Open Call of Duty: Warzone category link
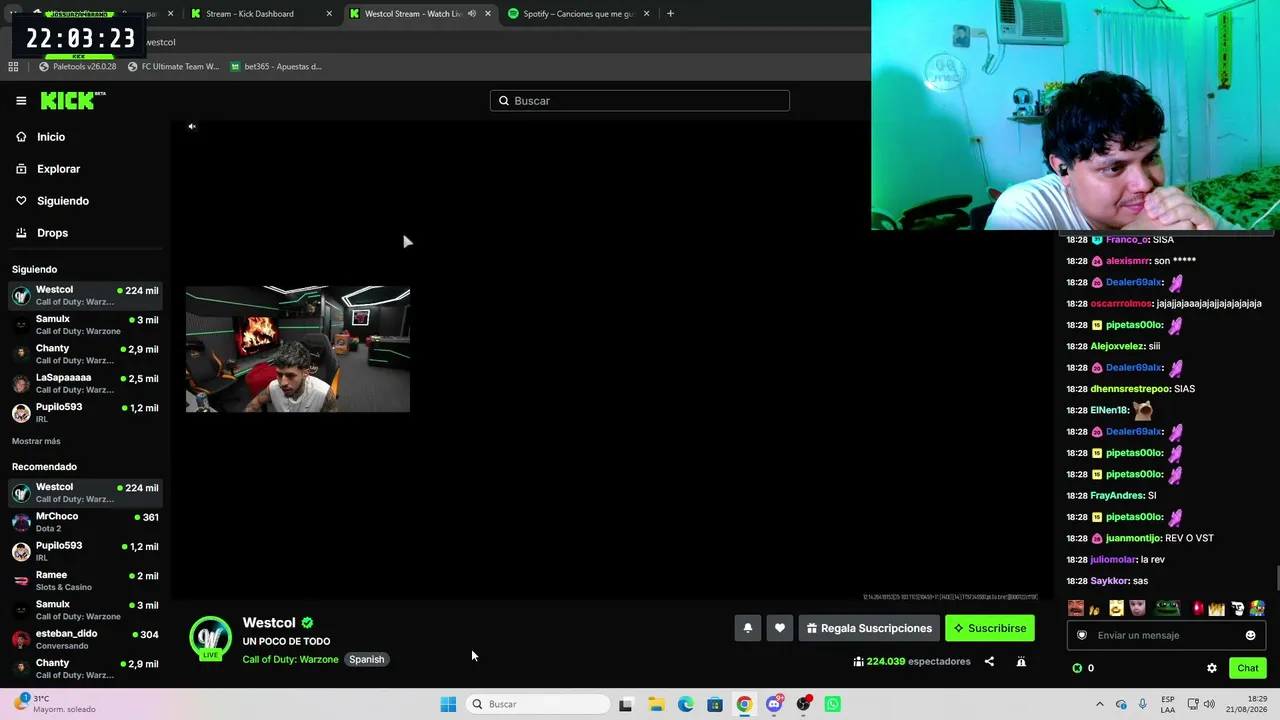Screen dimensions: 1280x720 coord(290,660)
